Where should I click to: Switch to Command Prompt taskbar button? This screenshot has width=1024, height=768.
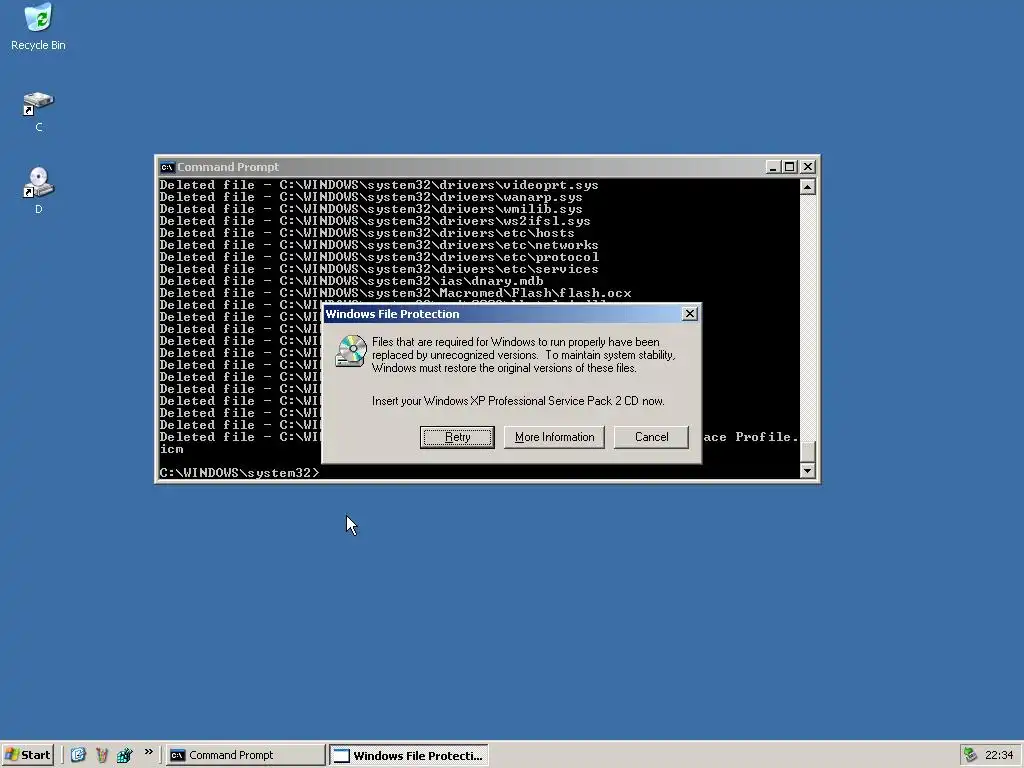245,755
